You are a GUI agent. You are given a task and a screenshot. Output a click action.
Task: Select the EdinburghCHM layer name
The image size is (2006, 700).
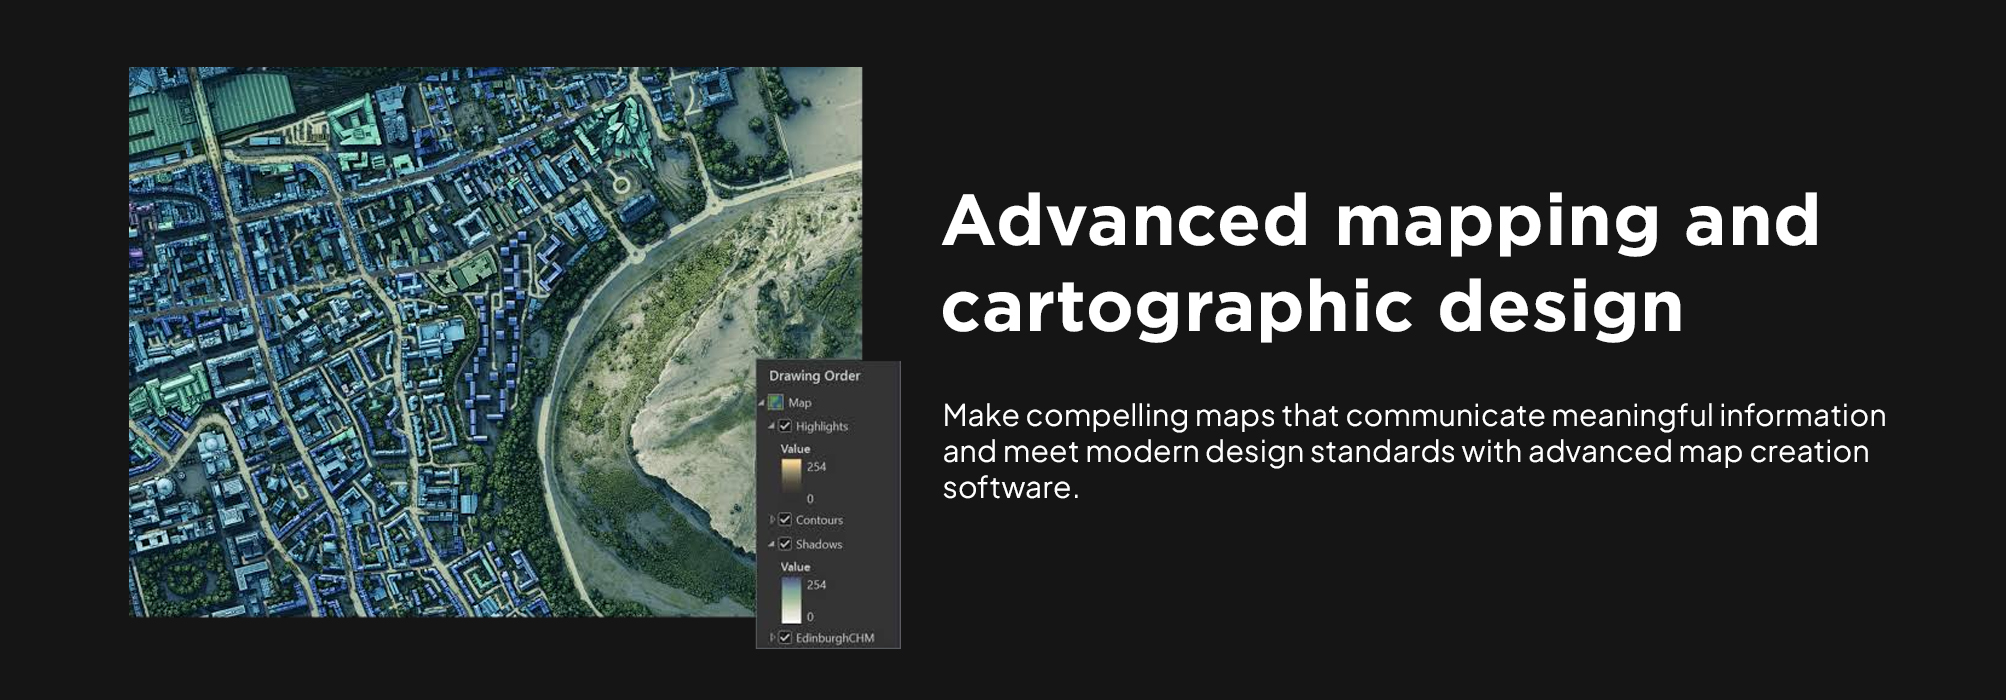(835, 638)
